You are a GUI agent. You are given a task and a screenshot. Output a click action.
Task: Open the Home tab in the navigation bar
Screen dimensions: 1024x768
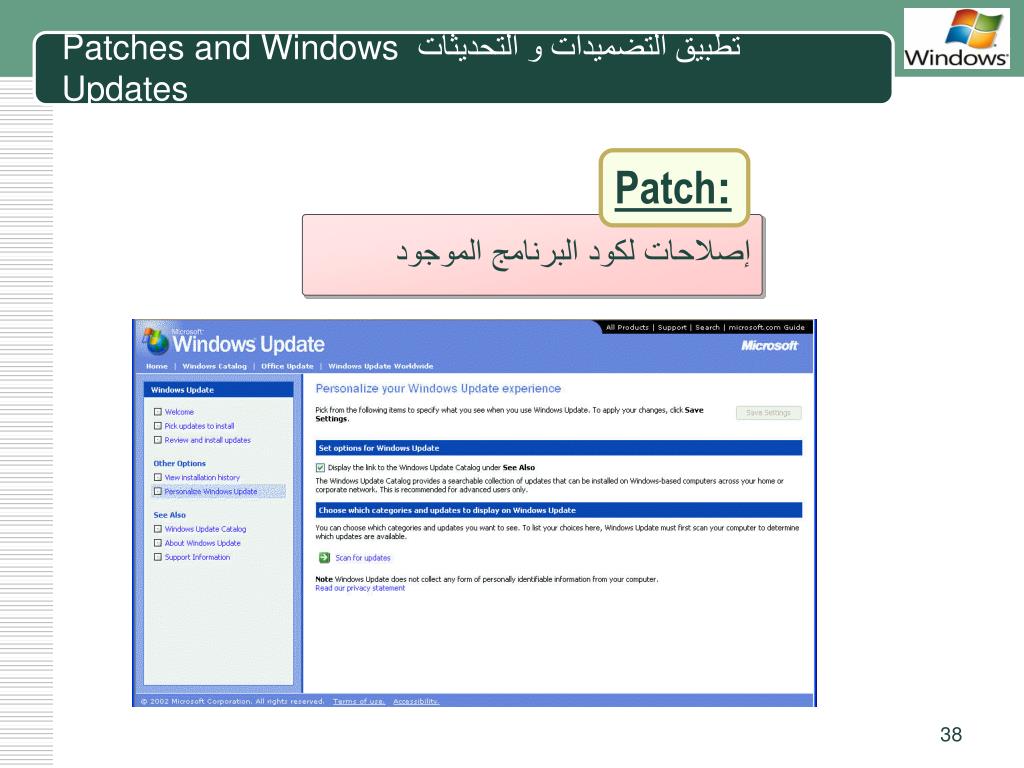coord(157,366)
